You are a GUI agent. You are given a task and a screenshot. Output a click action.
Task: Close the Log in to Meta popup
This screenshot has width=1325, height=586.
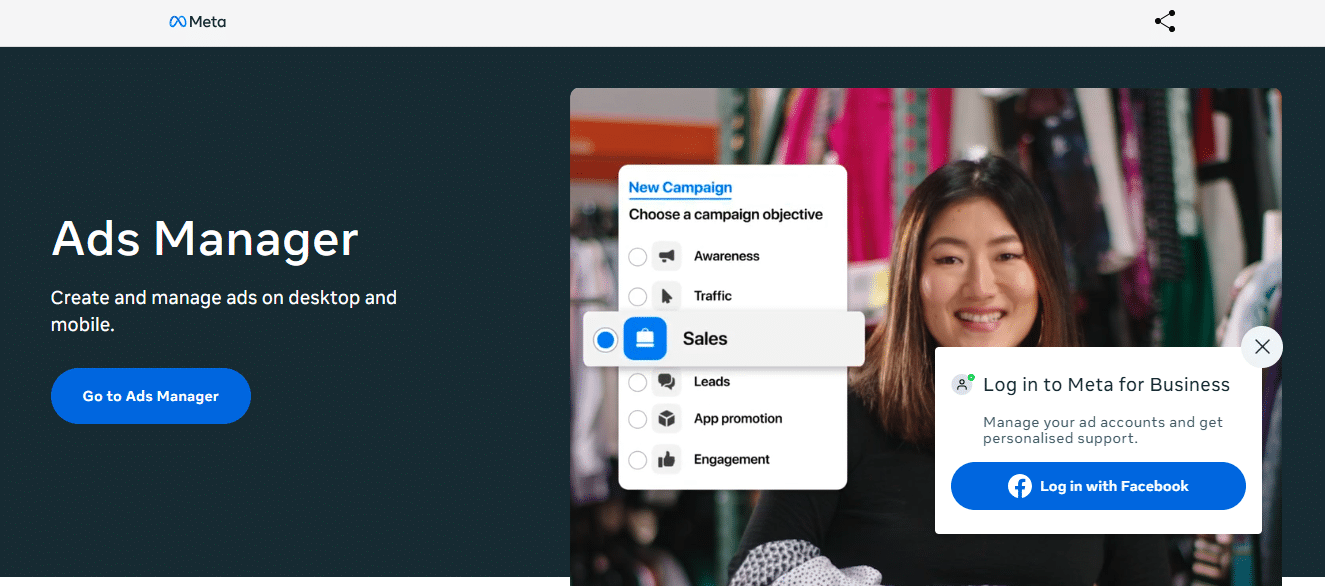(1262, 347)
